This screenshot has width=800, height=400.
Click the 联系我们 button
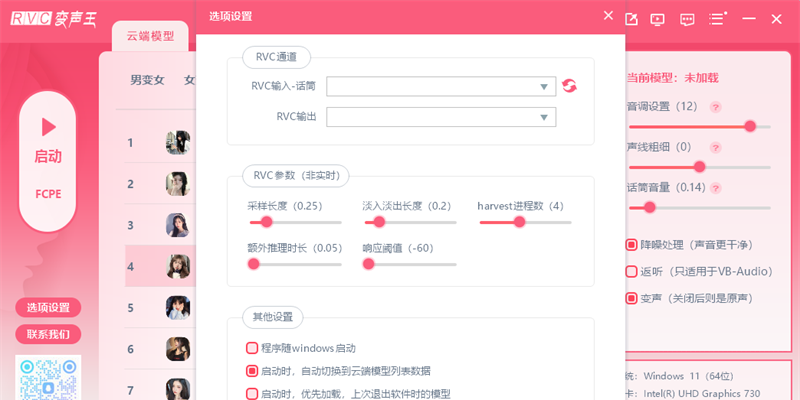click(48, 334)
